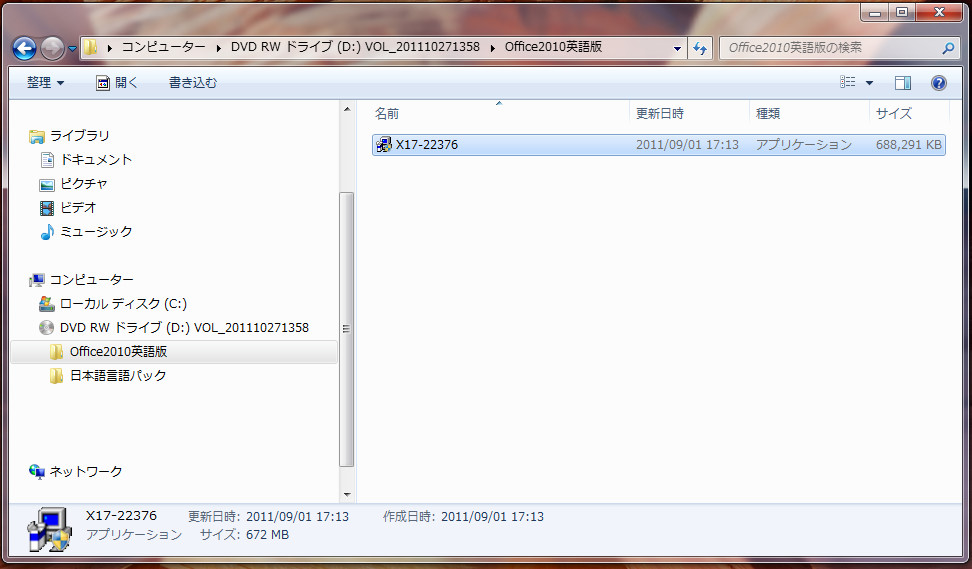Select DVD RW ドライブ (D:) breadcrumb segment
972x569 pixels.
click(355, 47)
